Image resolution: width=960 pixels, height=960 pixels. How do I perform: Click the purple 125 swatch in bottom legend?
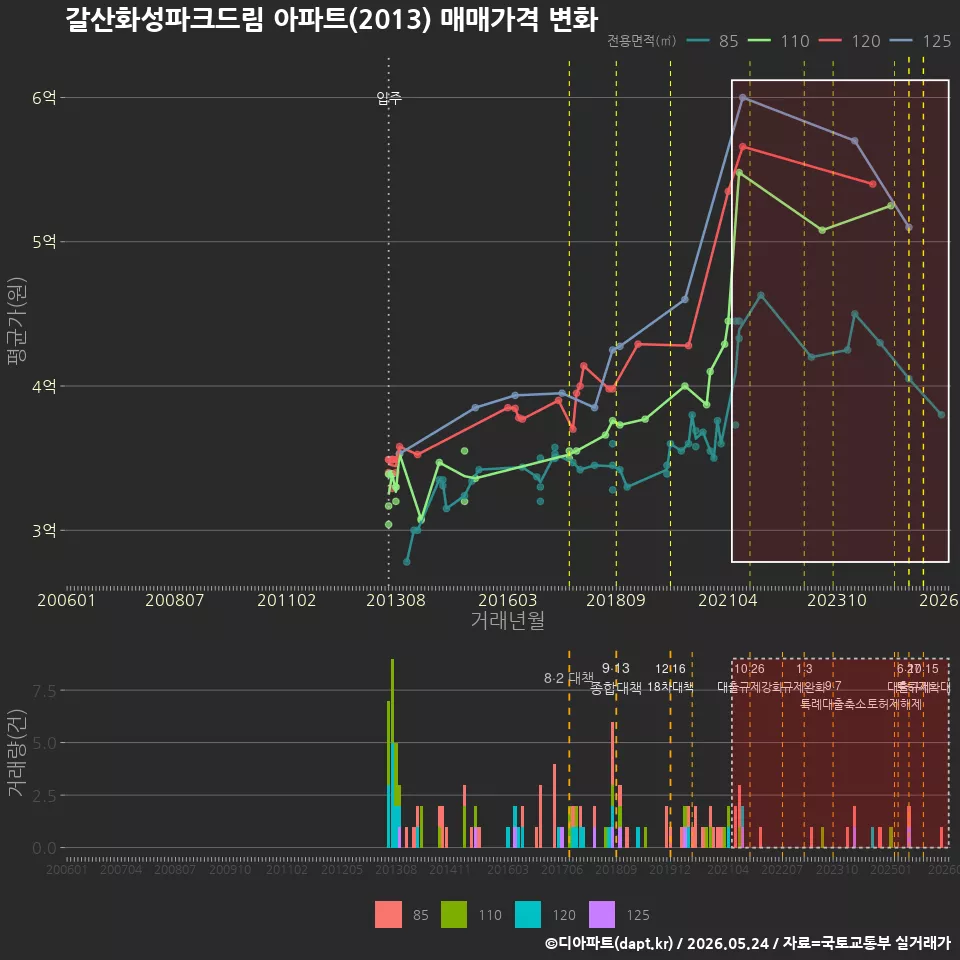602,915
